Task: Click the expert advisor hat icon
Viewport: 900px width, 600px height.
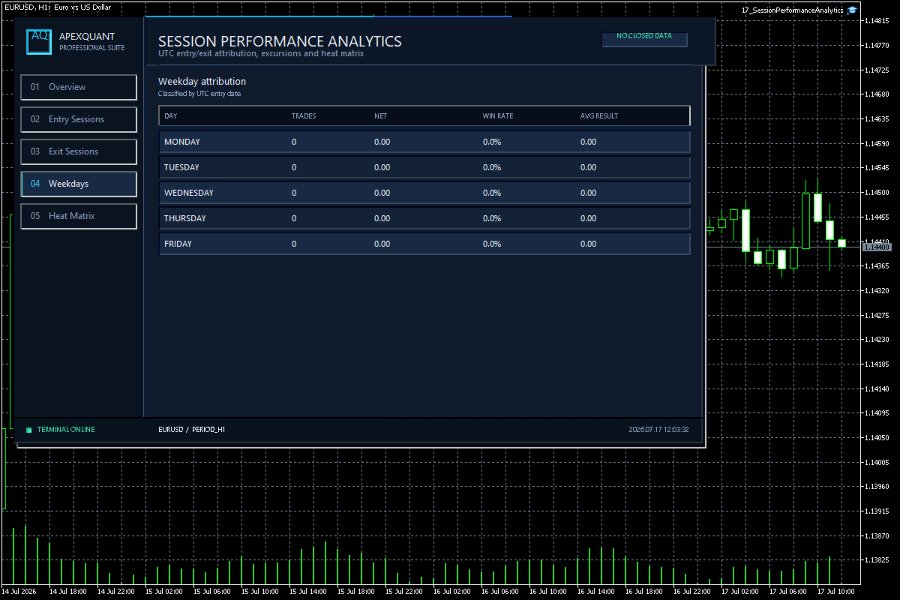Action: pyautogui.click(x=852, y=10)
